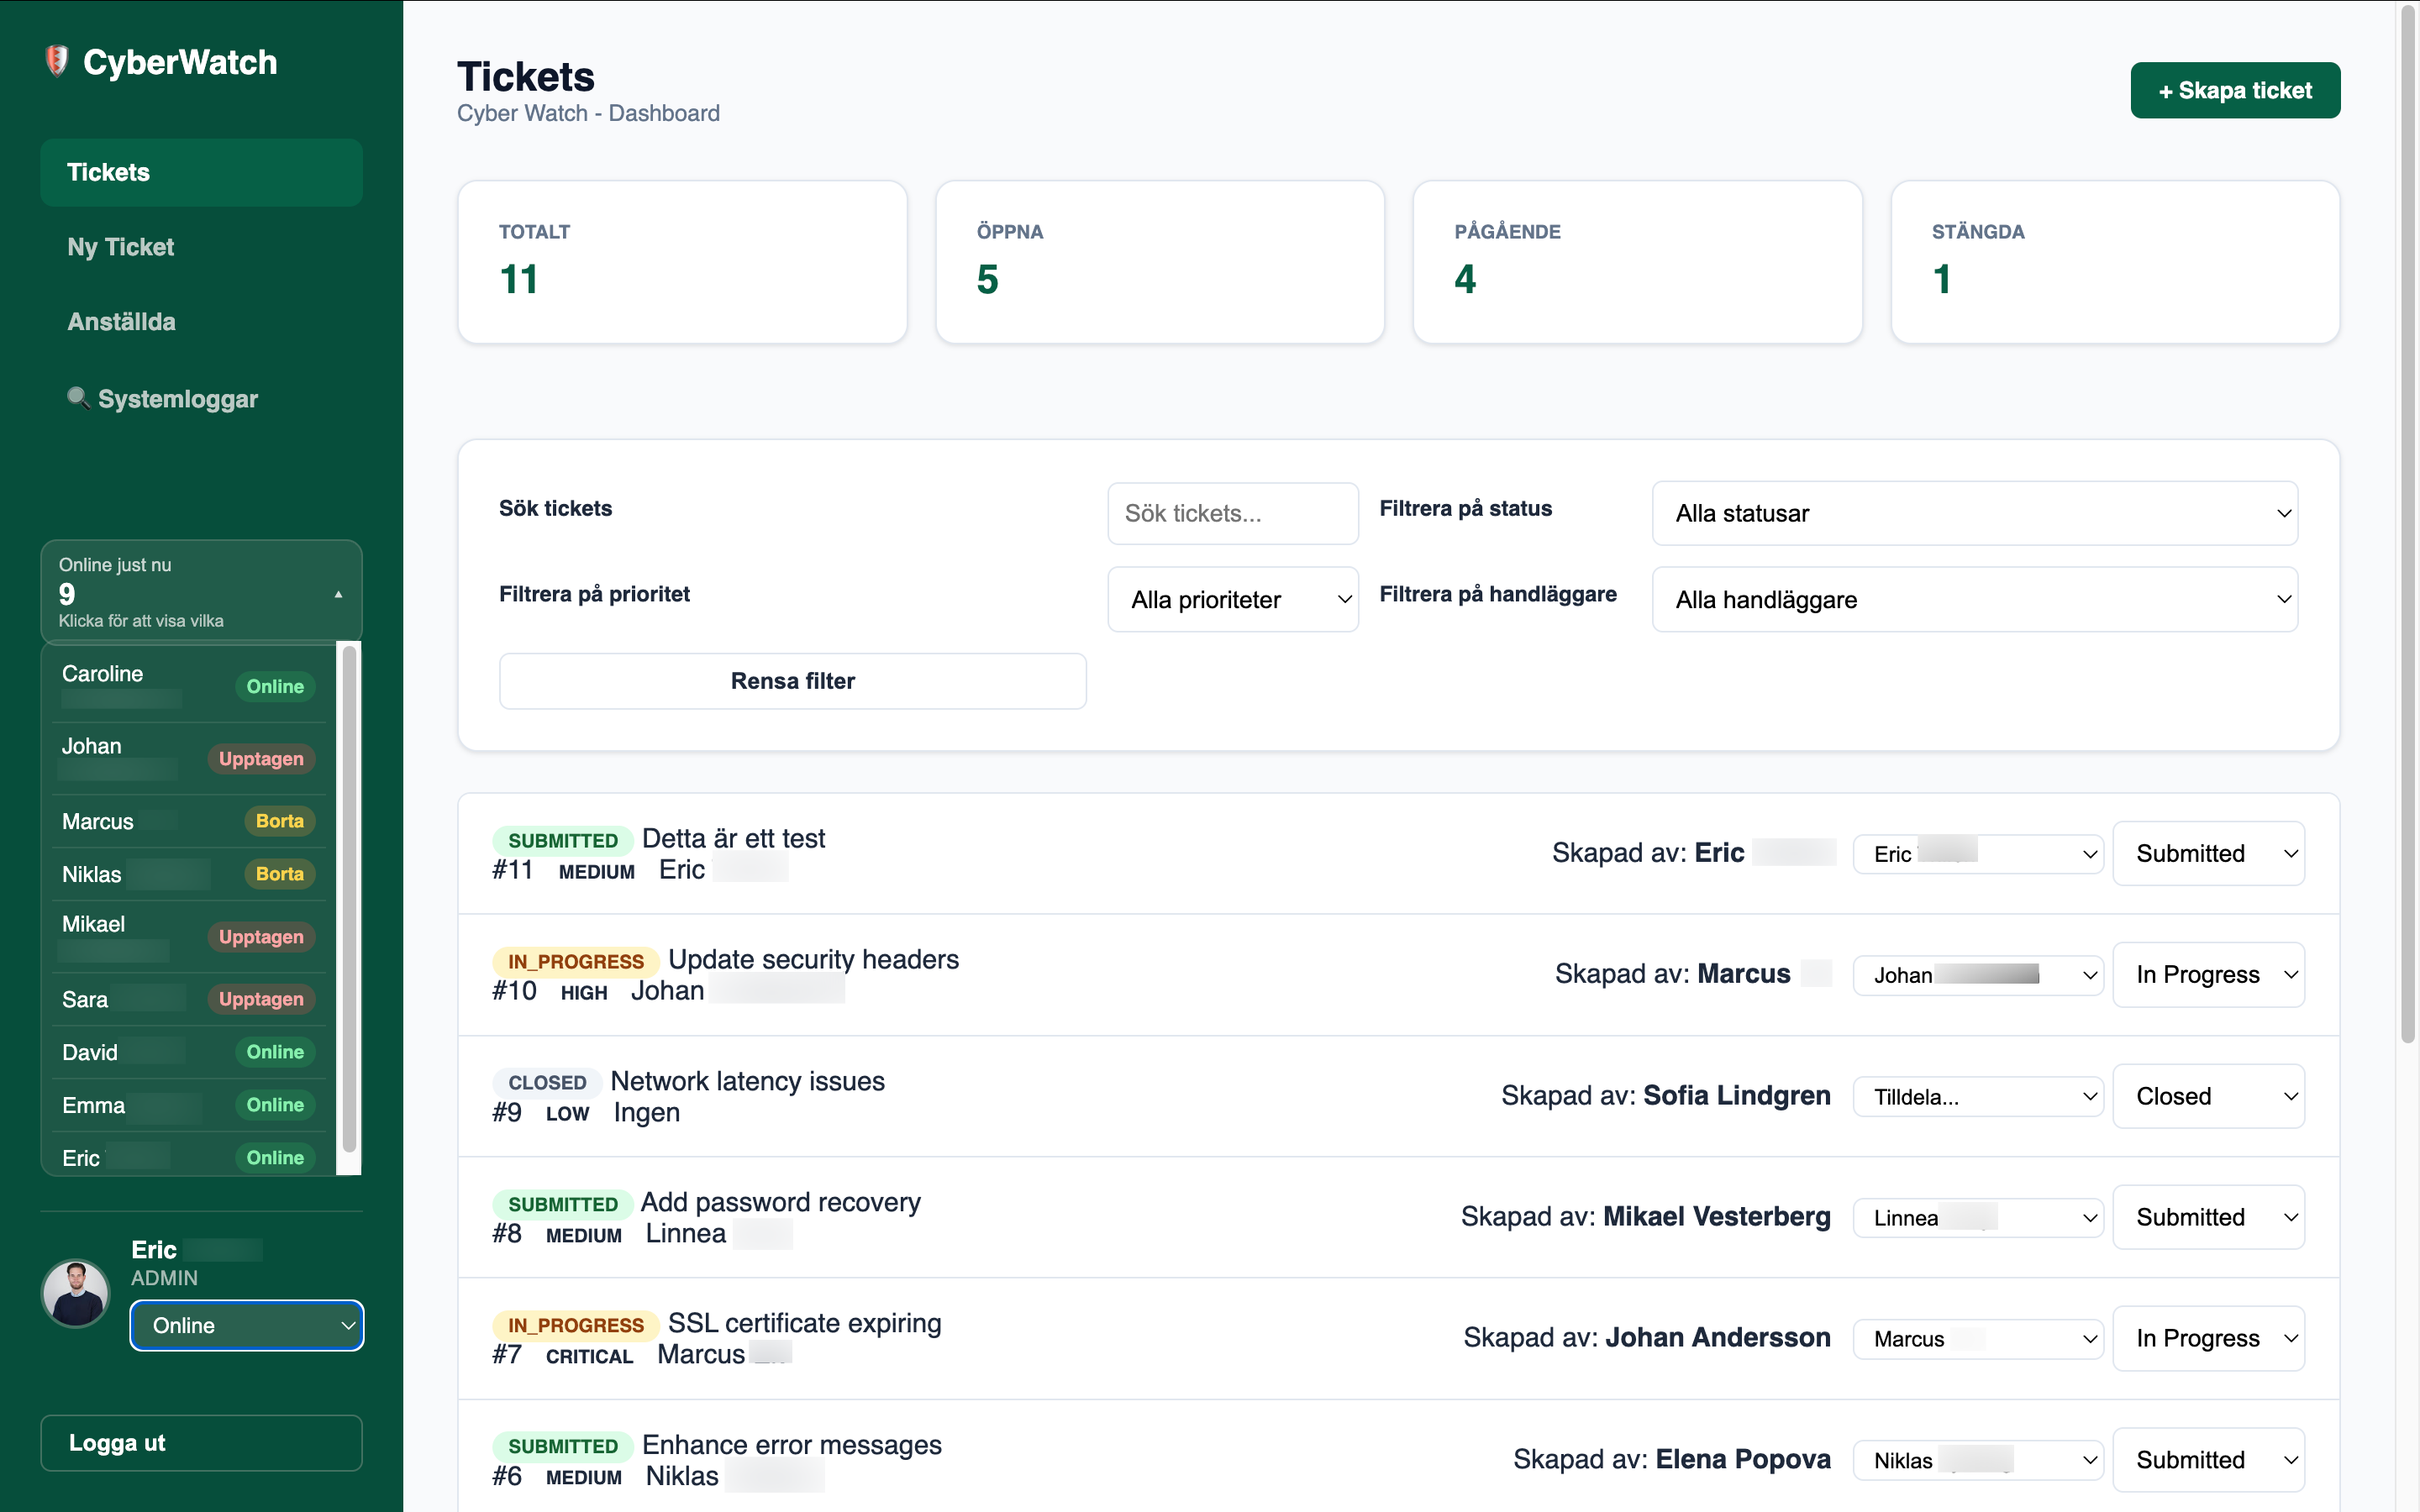This screenshot has width=2420, height=1512.
Task: Click the Skapa ticket button
Action: coord(2235,90)
